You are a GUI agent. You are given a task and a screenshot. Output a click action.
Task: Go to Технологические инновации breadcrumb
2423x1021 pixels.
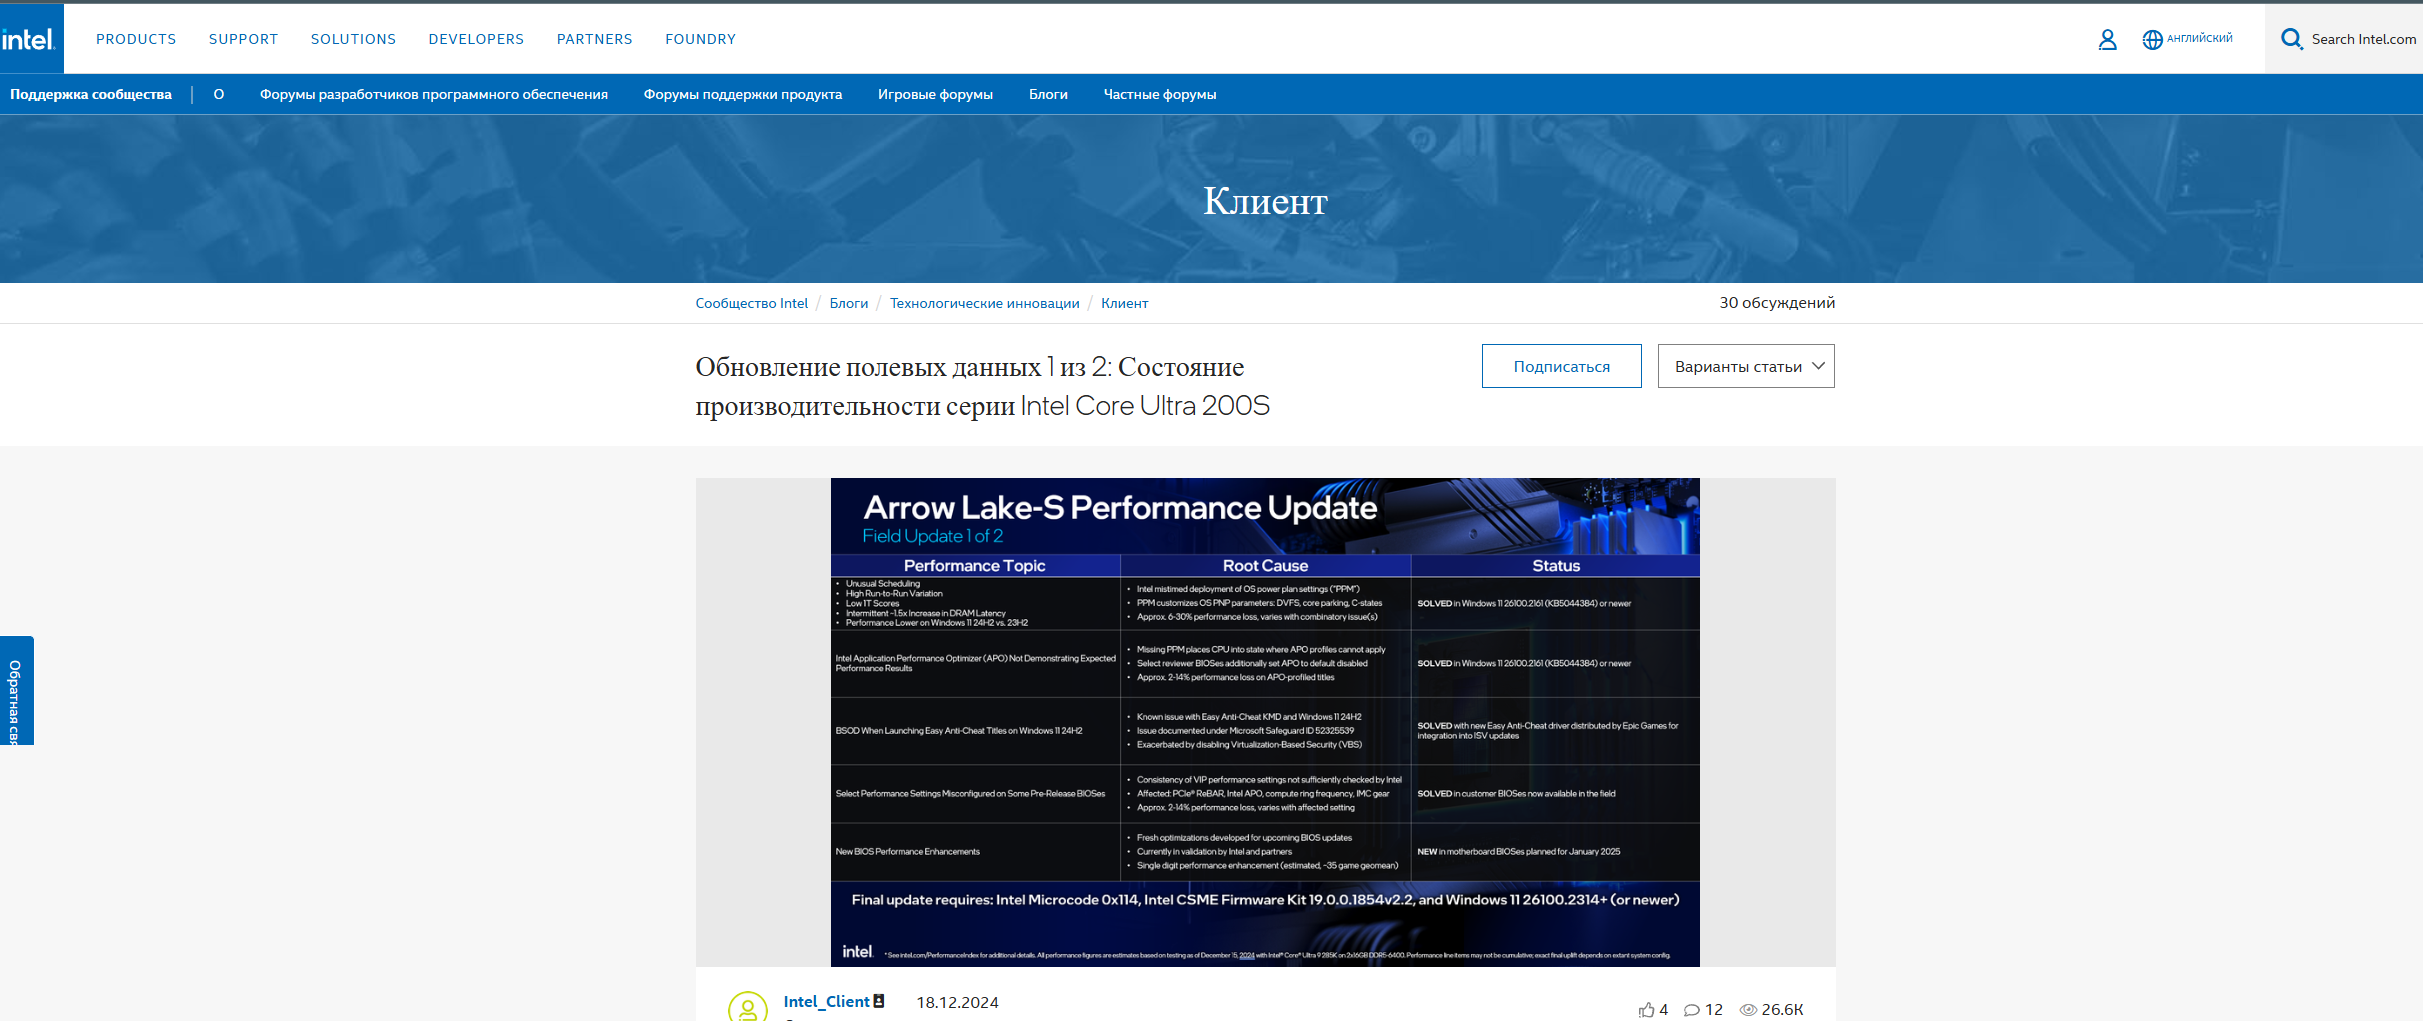click(x=985, y=303)
